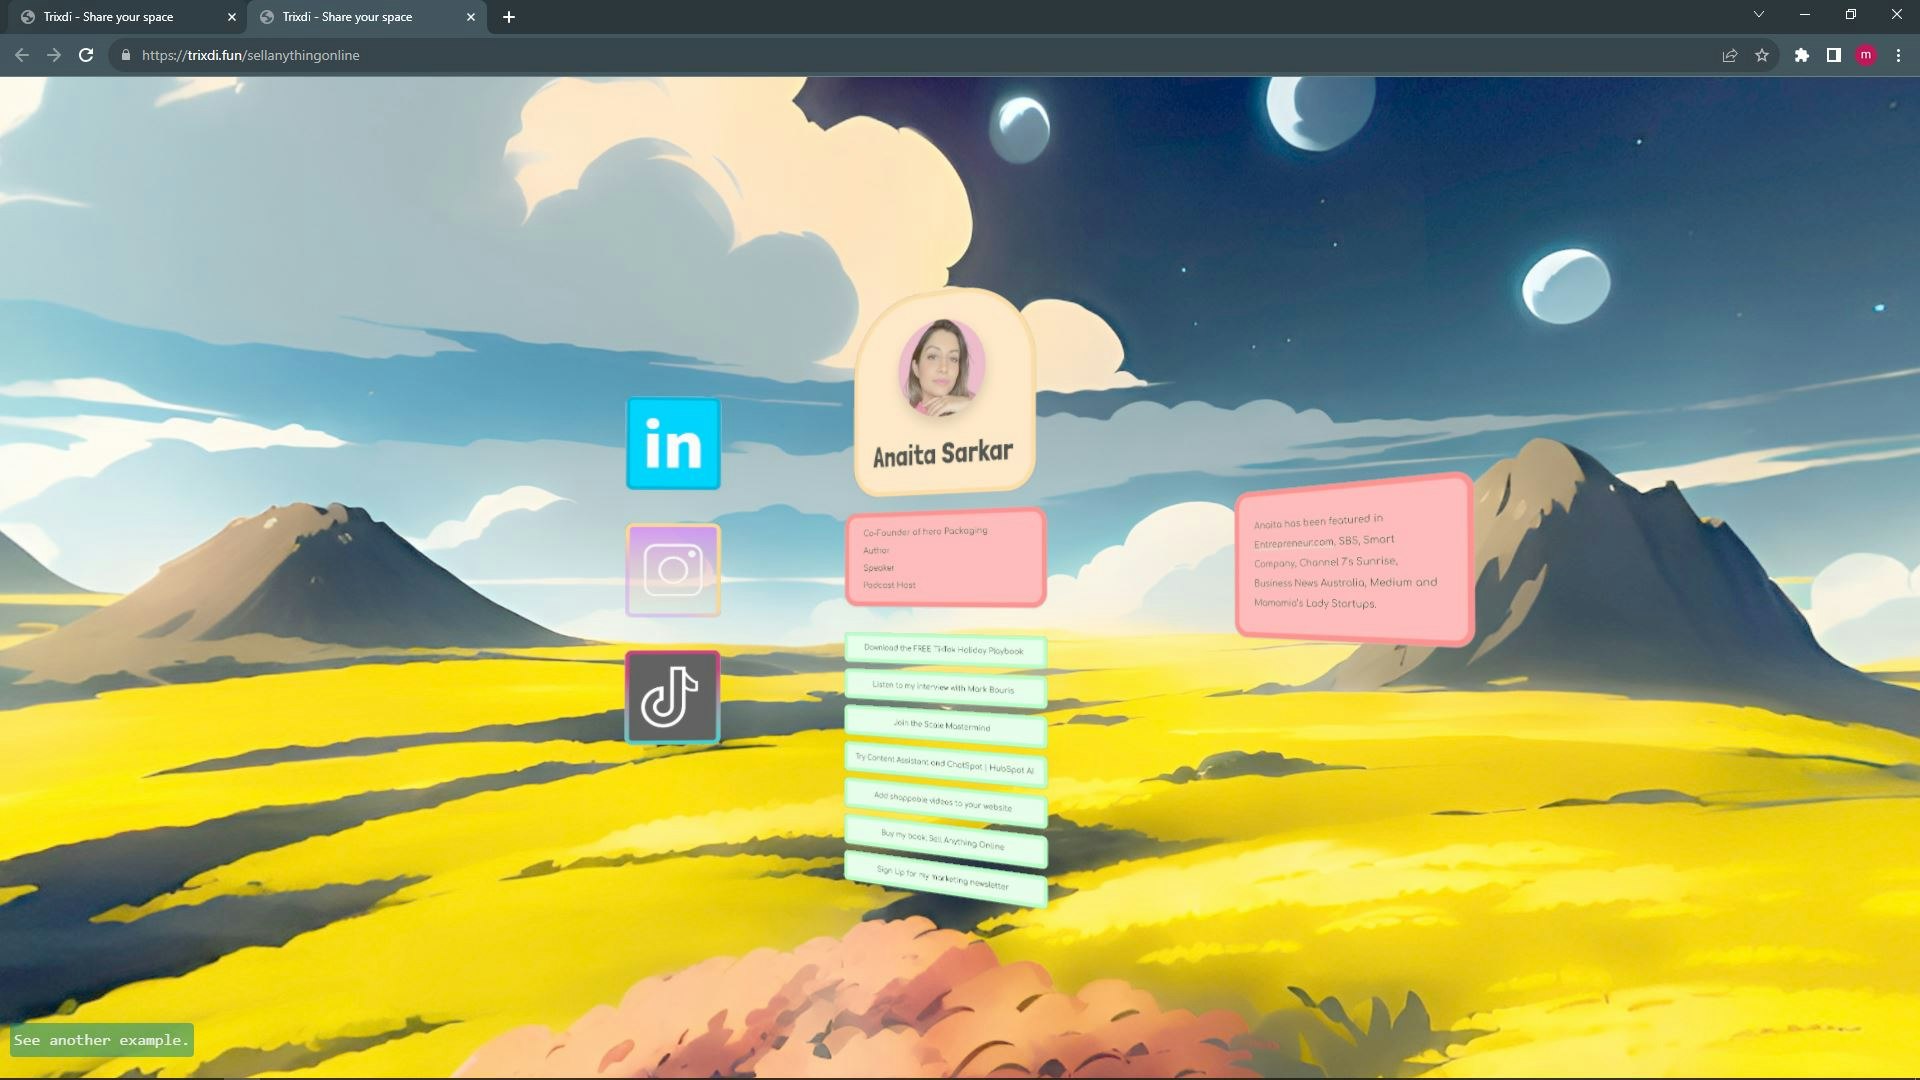Click the 'Anaita has been featured in' card
Viewport: 1920px width, 1080px height.
click(1354, 560)
